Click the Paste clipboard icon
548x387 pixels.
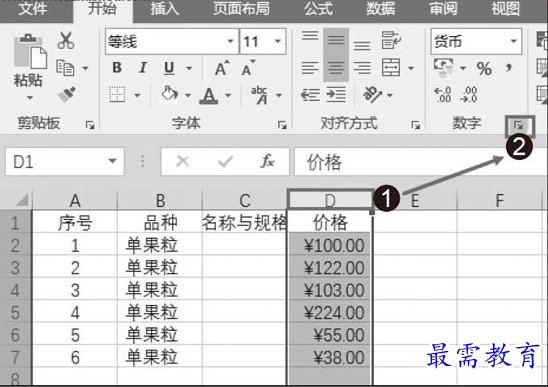(x=30, y=51)
